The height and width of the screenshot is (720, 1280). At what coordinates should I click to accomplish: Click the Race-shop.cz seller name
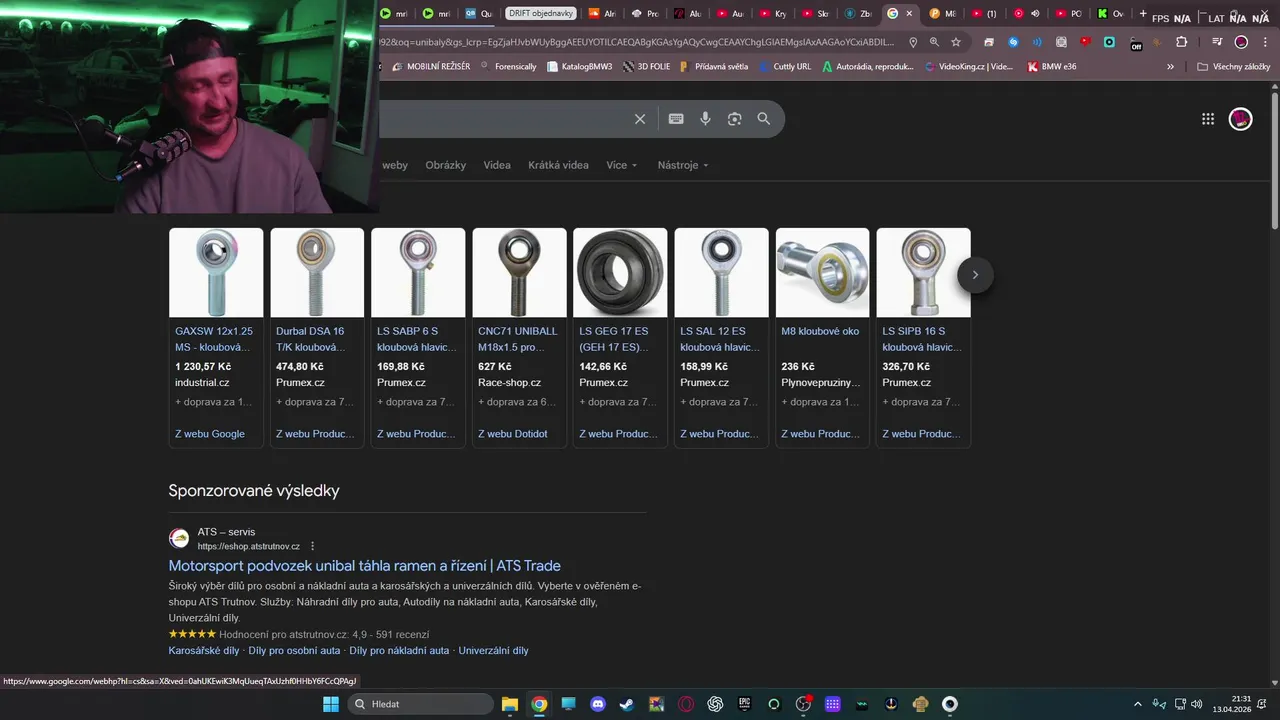point(509,383)
